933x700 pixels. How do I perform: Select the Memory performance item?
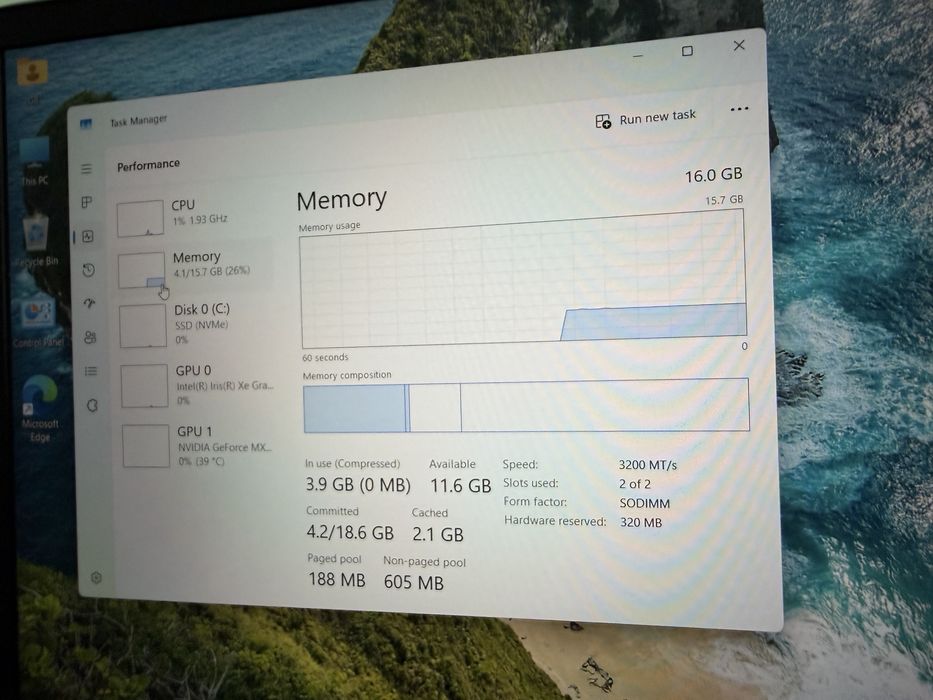(195, 269)
